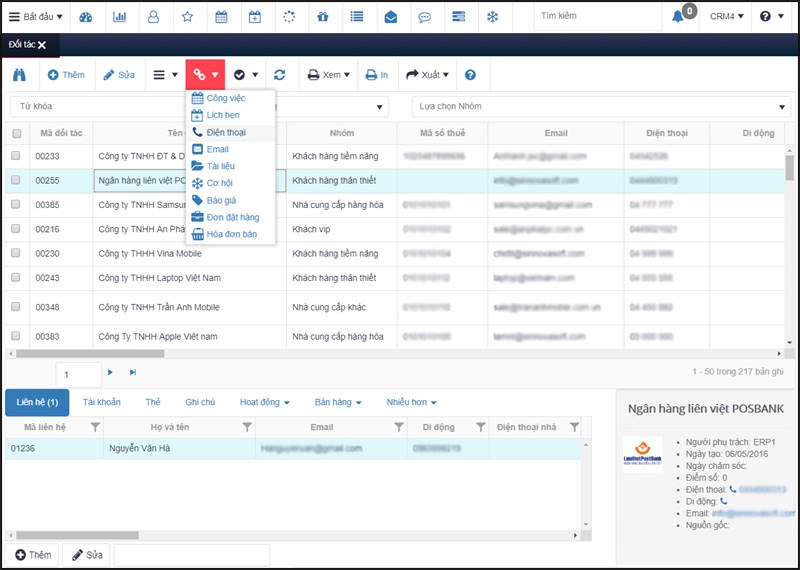Screen dimensions: 800x570
Task: Click the gift box icon
Action: tap(323, 17)
